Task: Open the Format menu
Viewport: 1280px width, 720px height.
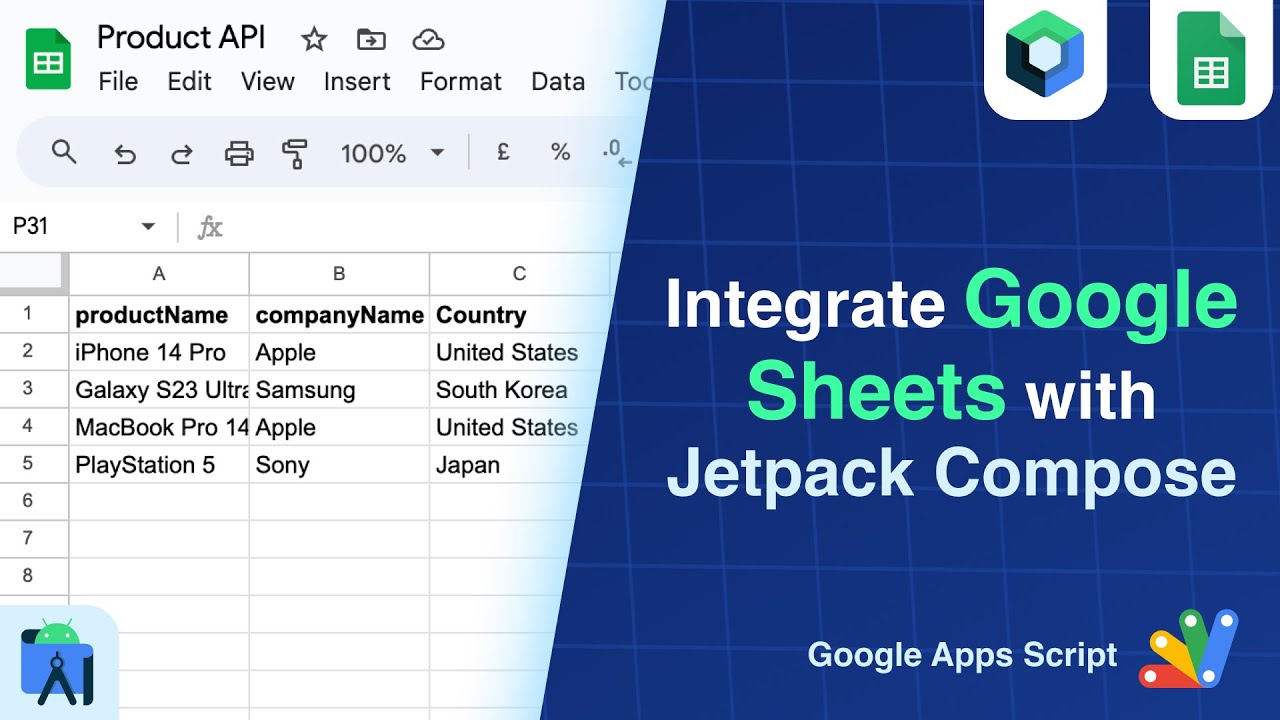Action: pyautogui.click(x=461, y=82)
